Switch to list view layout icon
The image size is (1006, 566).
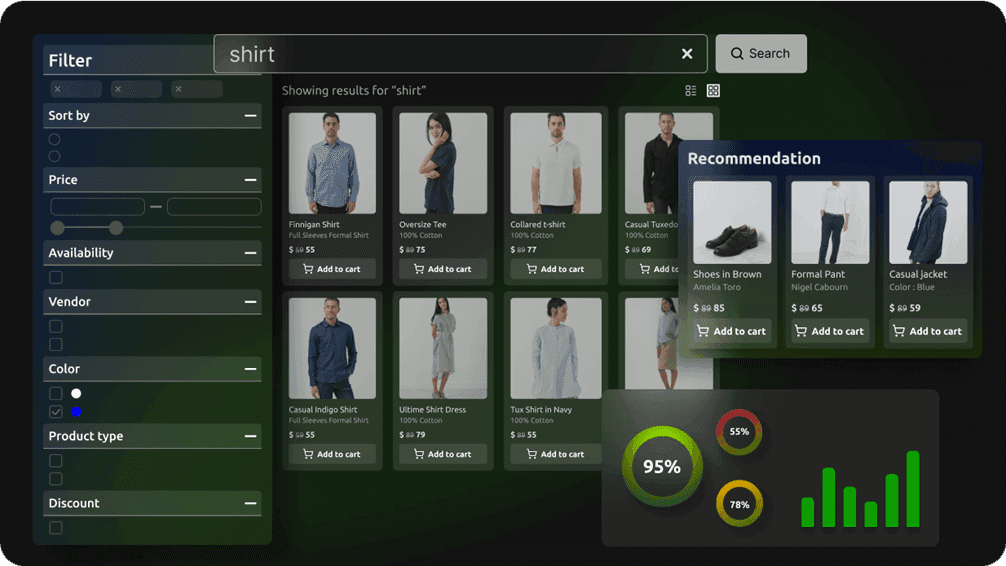pyautogui.click(x=691, y=91)
